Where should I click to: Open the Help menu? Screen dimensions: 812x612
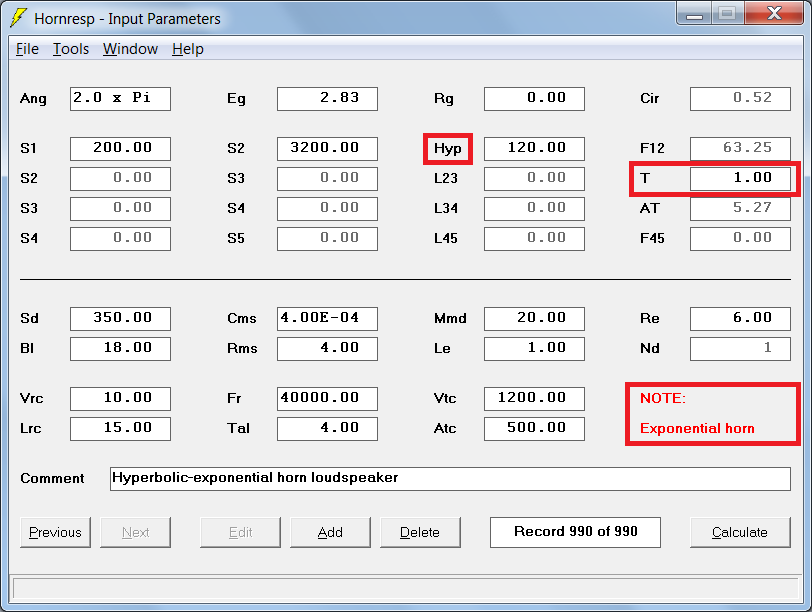[x=187, y=49]
